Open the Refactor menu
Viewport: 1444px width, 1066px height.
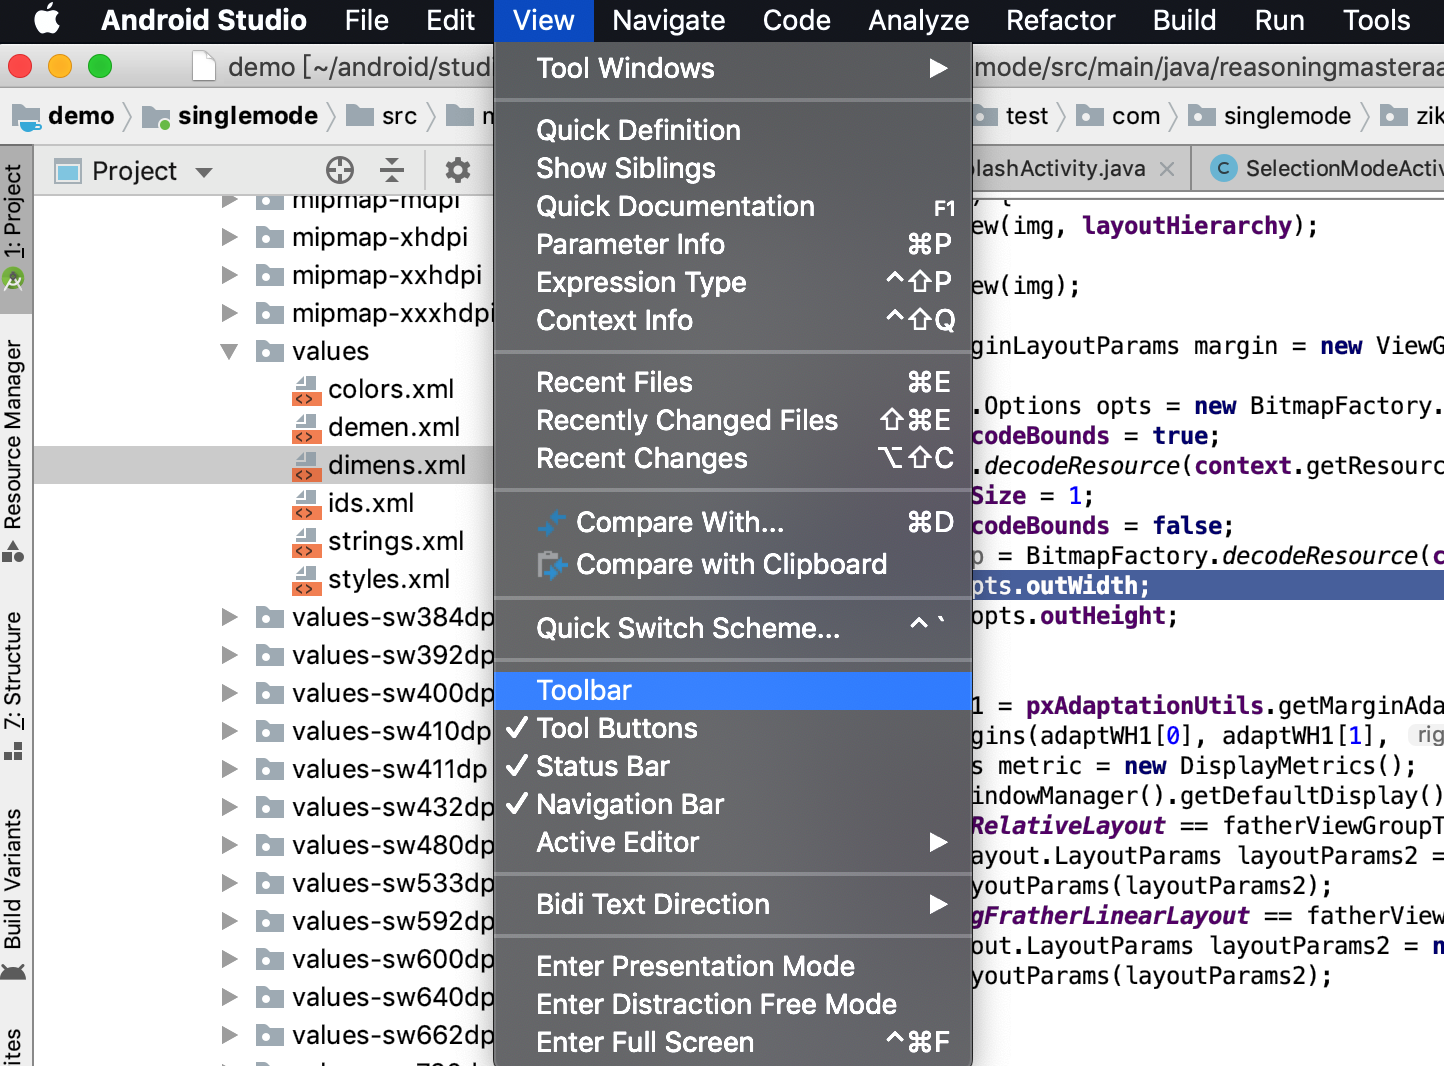click(x=1060, y=20)
